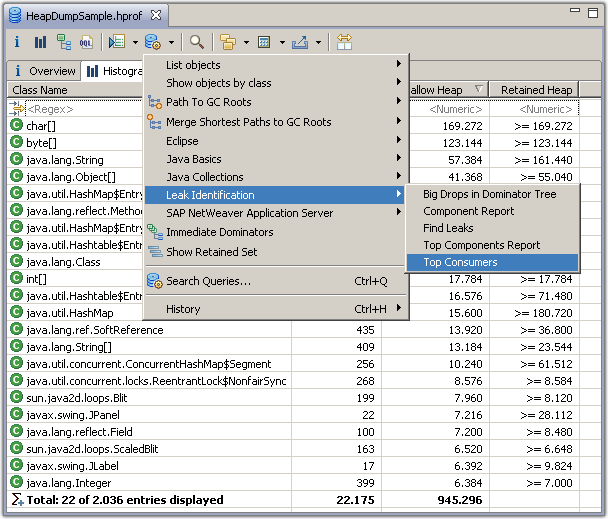Open dropdown arrow next to export icon
The height and width of the screenshot is (519, 608).
(318, 42)
